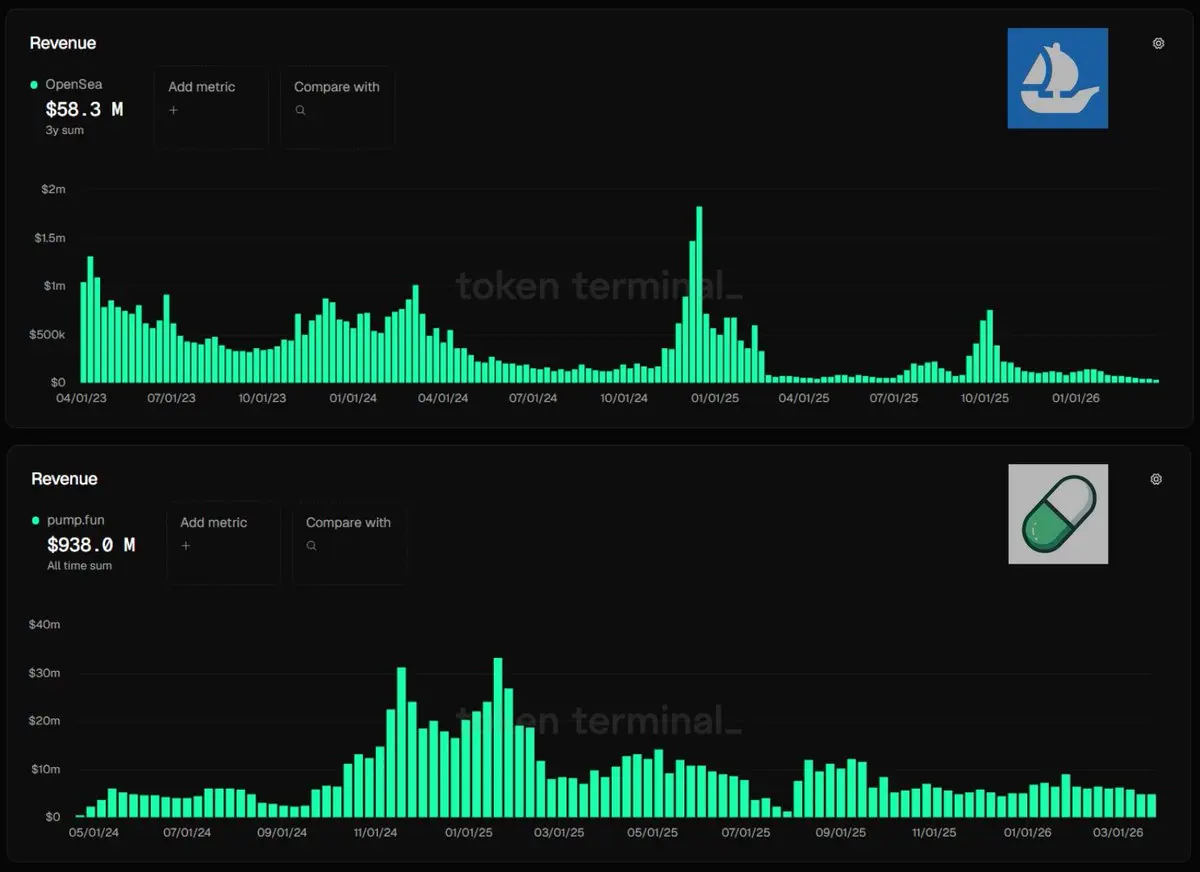This screenshot has width=1200, height=872.
Task: Click 10/01/25 date on OpenSea axis
Action: click(x=985, y=398)
